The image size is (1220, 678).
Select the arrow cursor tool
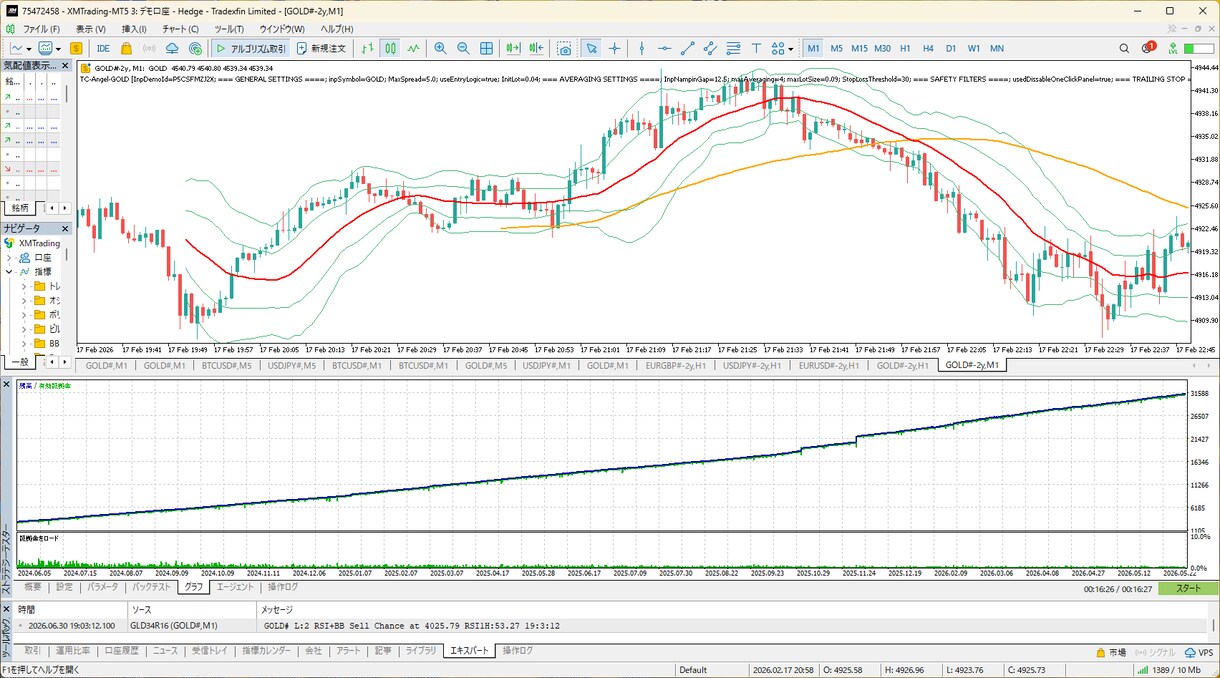tap(592, 48)
